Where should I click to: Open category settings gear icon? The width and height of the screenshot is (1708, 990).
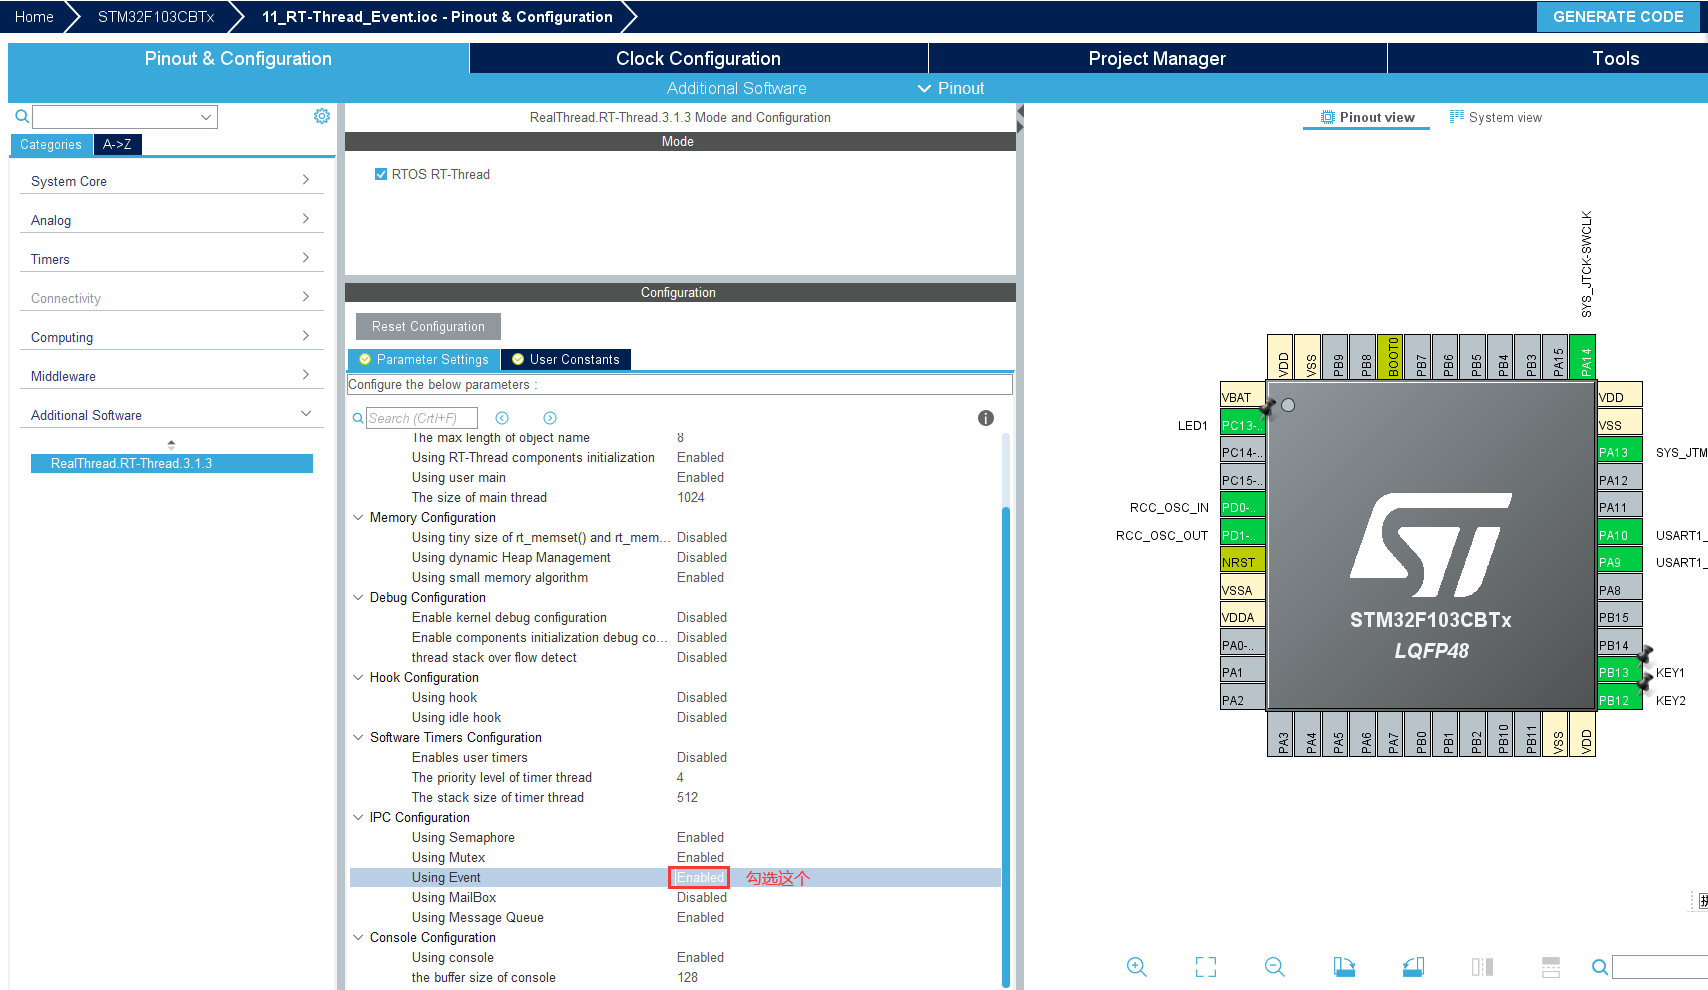click(322, 116)
